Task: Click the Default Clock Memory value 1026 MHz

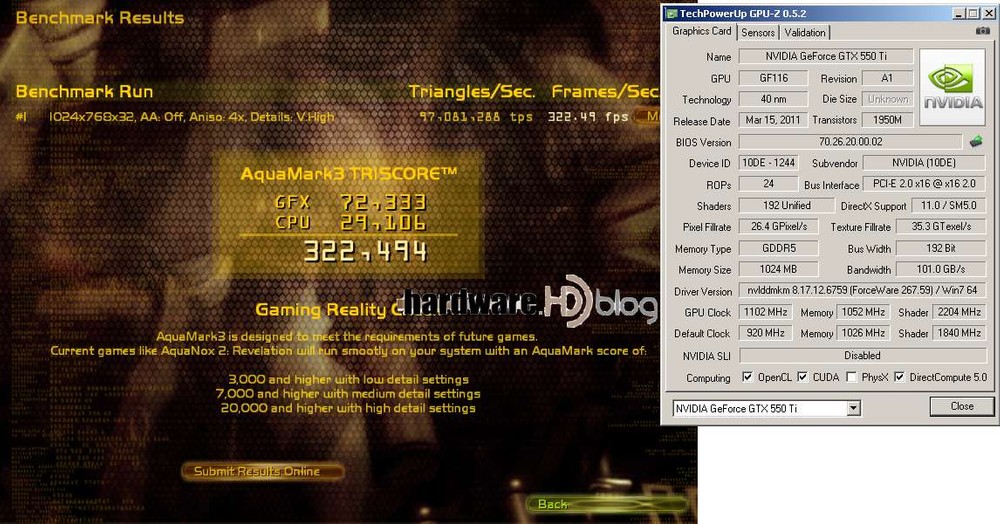Action: (x=864, y=333)
